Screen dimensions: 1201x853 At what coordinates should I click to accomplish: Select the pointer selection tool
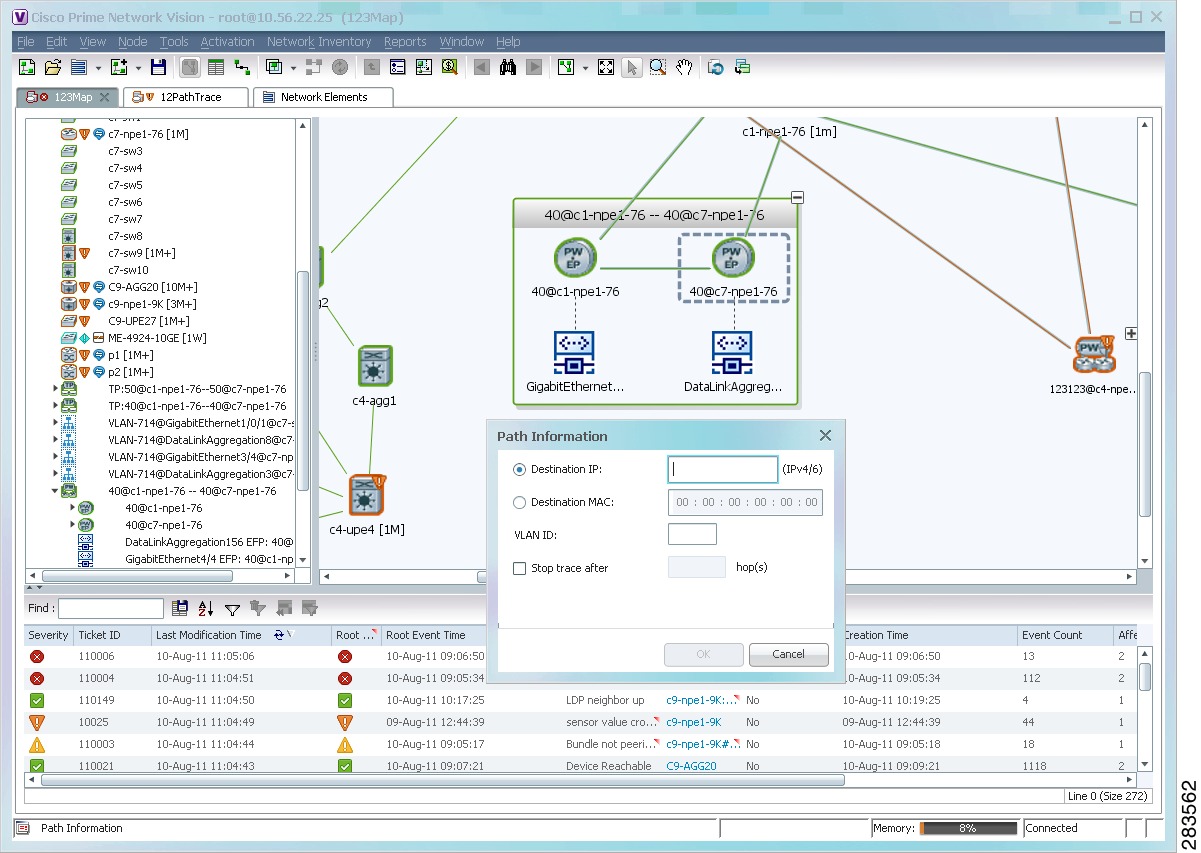coord(632,67)
